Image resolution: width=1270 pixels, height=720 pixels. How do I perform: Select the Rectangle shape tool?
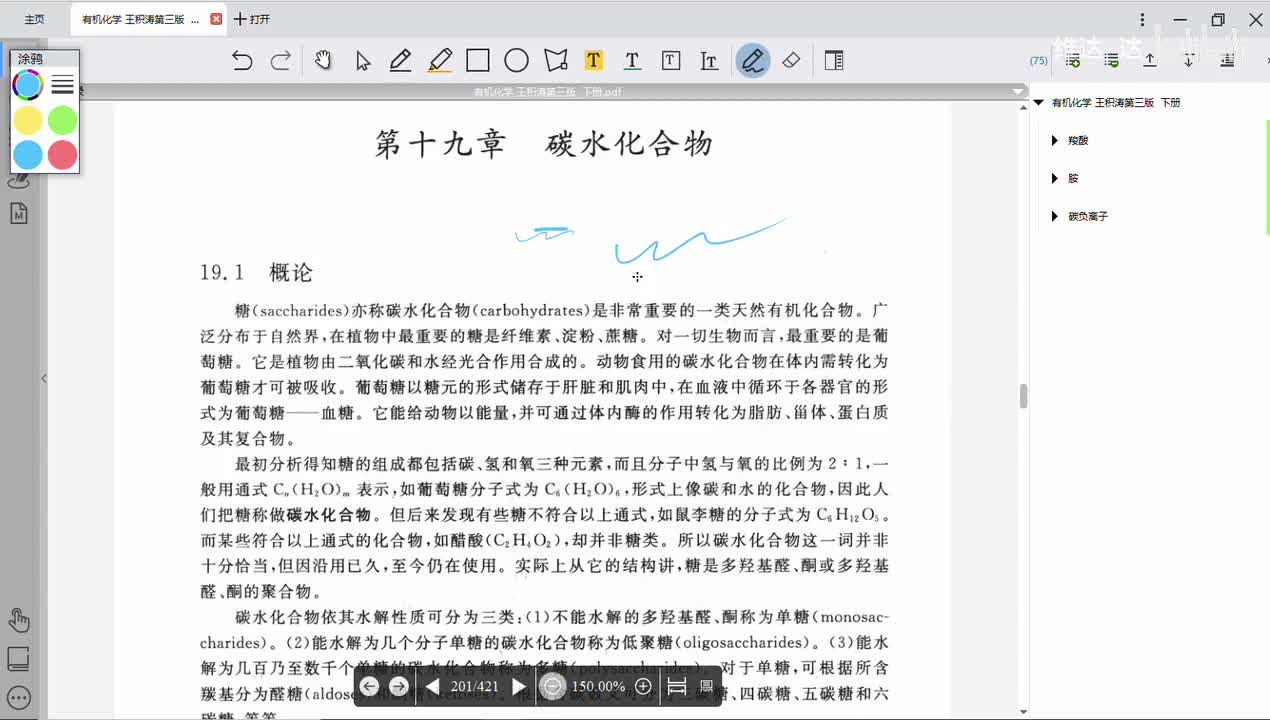[x=478, y=61]
